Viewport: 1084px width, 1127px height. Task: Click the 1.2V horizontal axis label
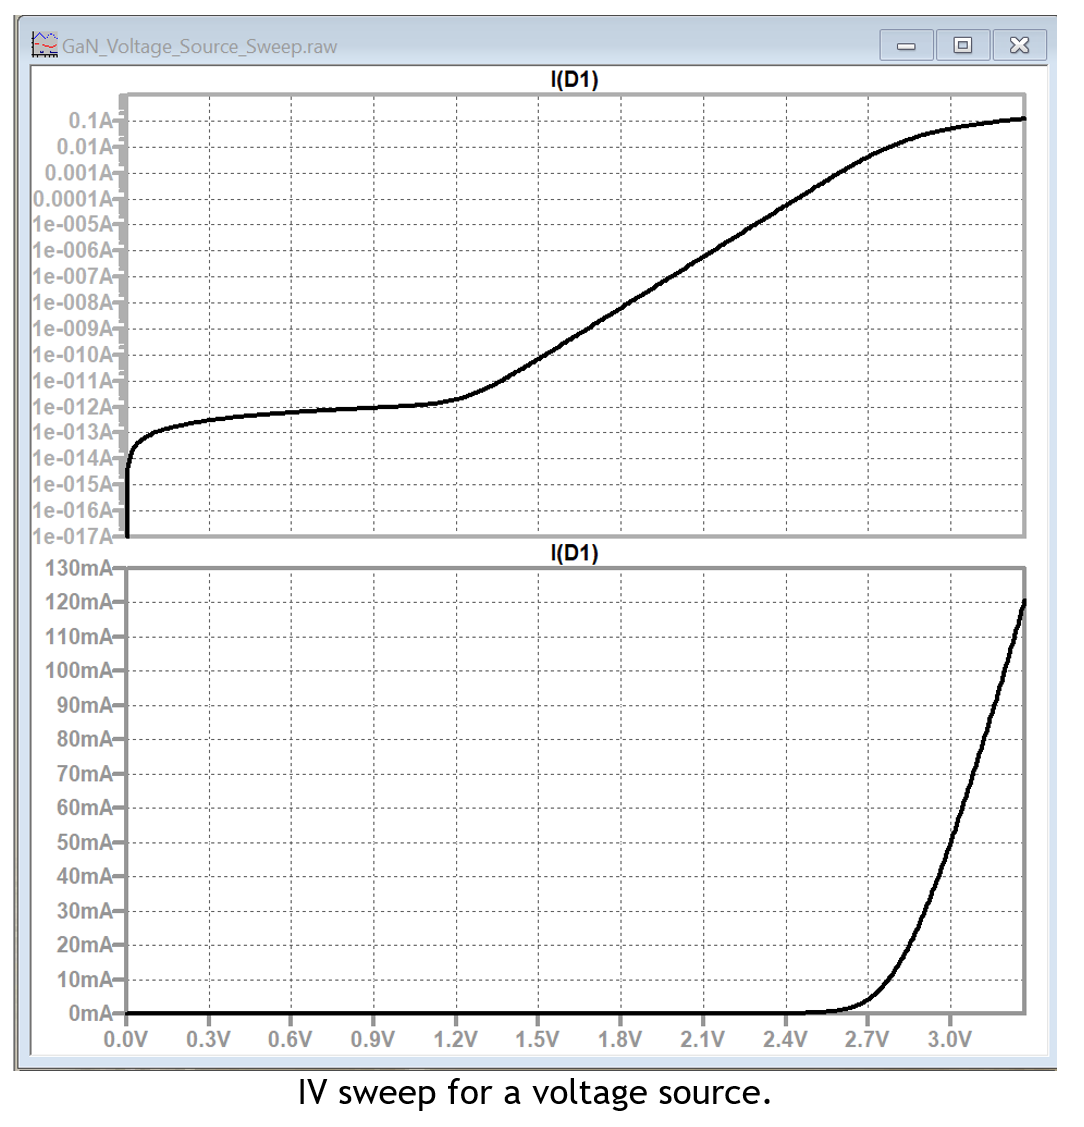(456, 1039)
